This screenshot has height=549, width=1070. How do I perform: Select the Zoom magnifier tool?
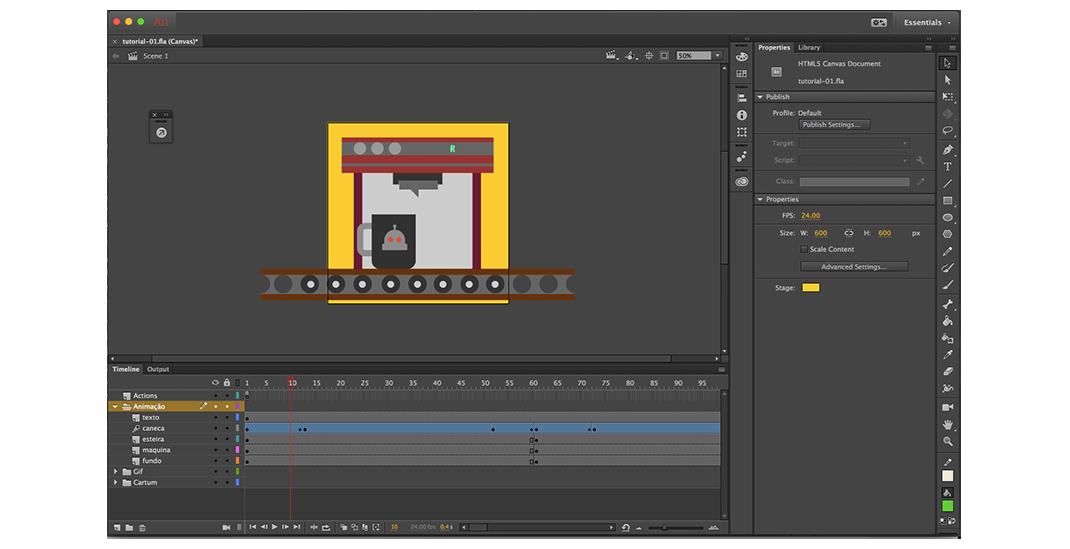tap(947, 441)
